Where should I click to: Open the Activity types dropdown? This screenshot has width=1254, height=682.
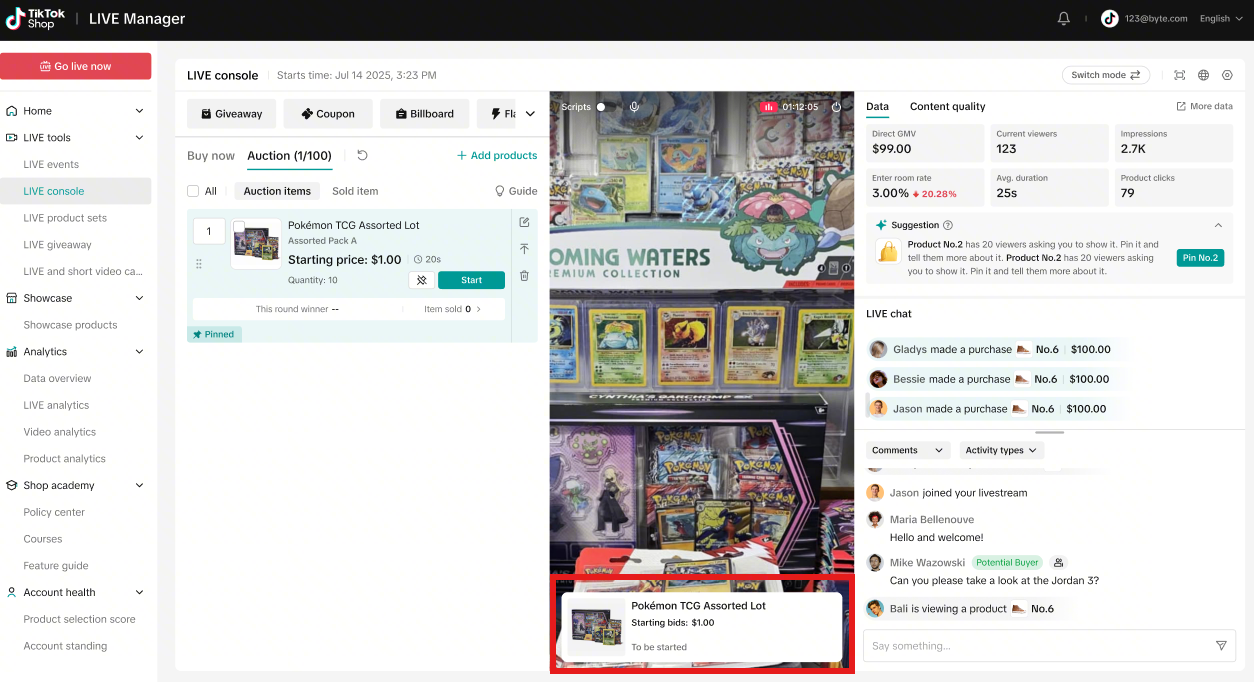1001,450
